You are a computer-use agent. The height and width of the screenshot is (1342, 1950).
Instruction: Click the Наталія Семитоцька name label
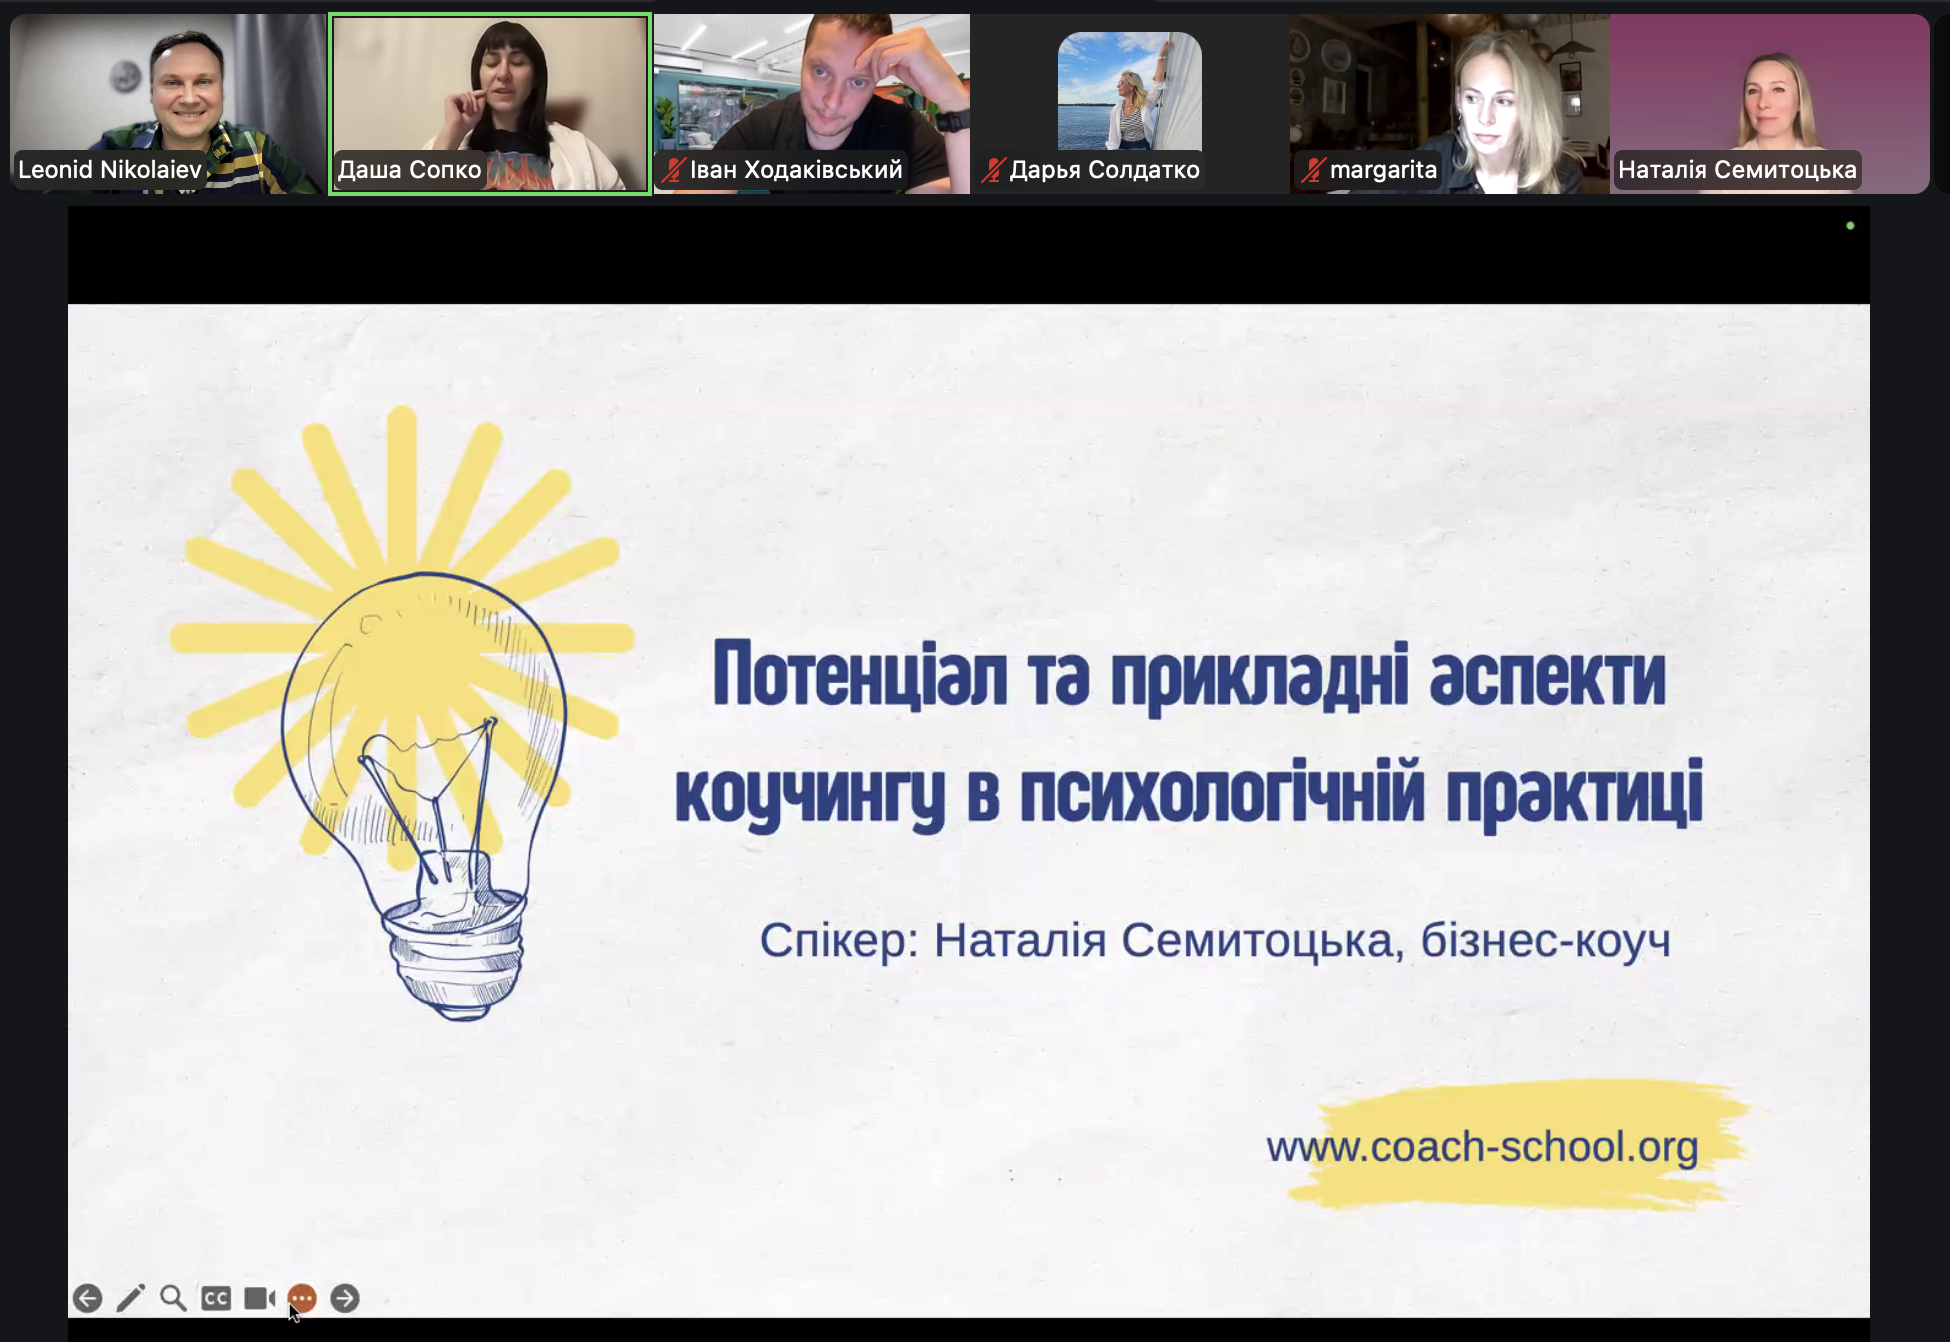[x=1737, y=170]
